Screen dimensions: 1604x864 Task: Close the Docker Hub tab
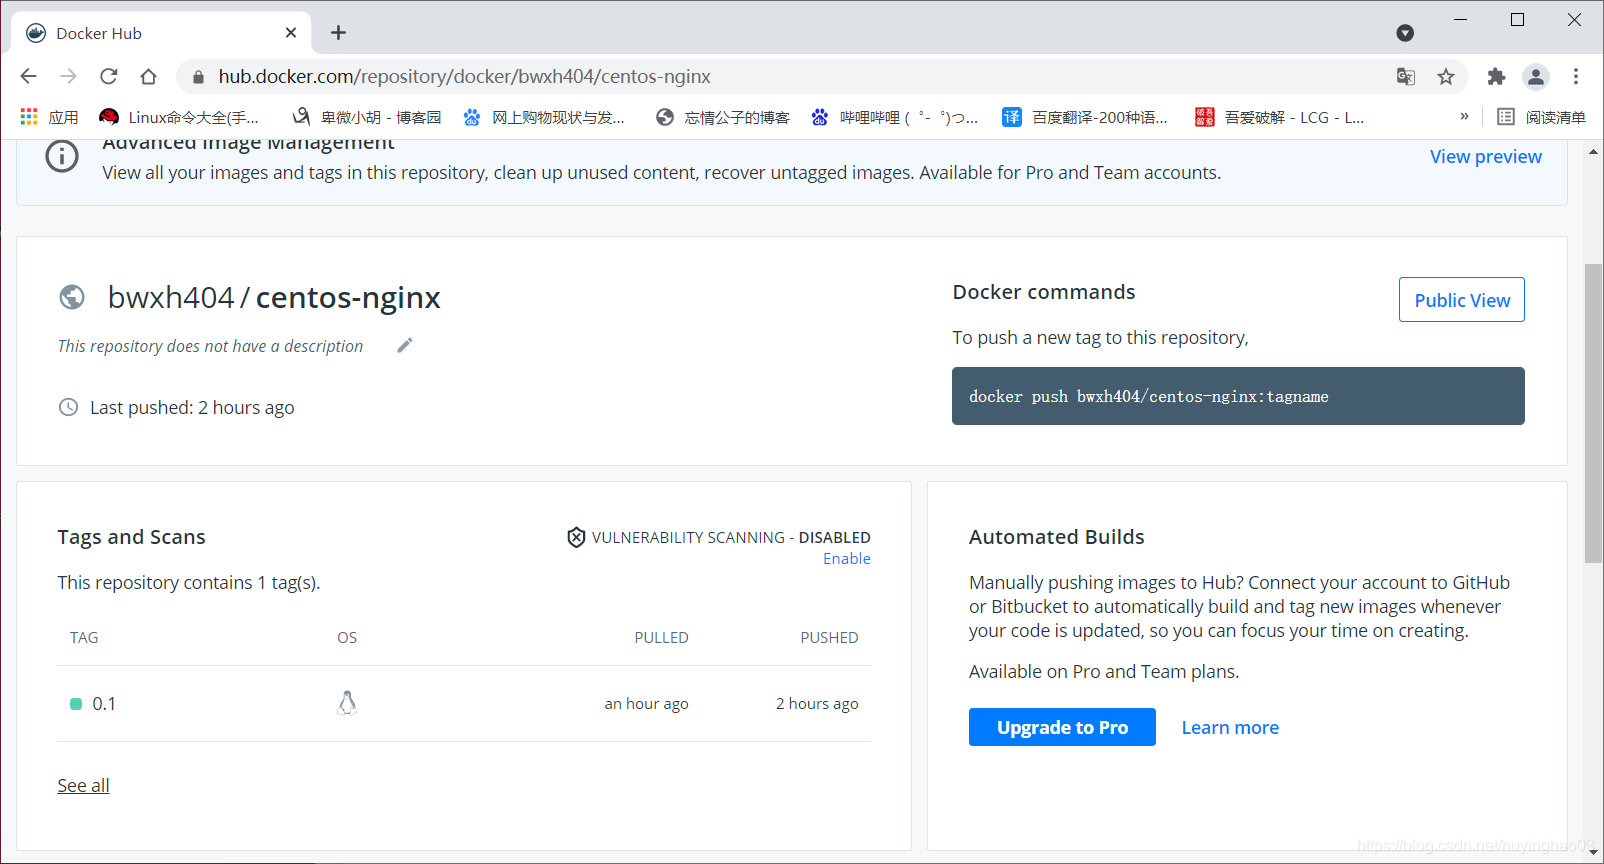(291, 33)
